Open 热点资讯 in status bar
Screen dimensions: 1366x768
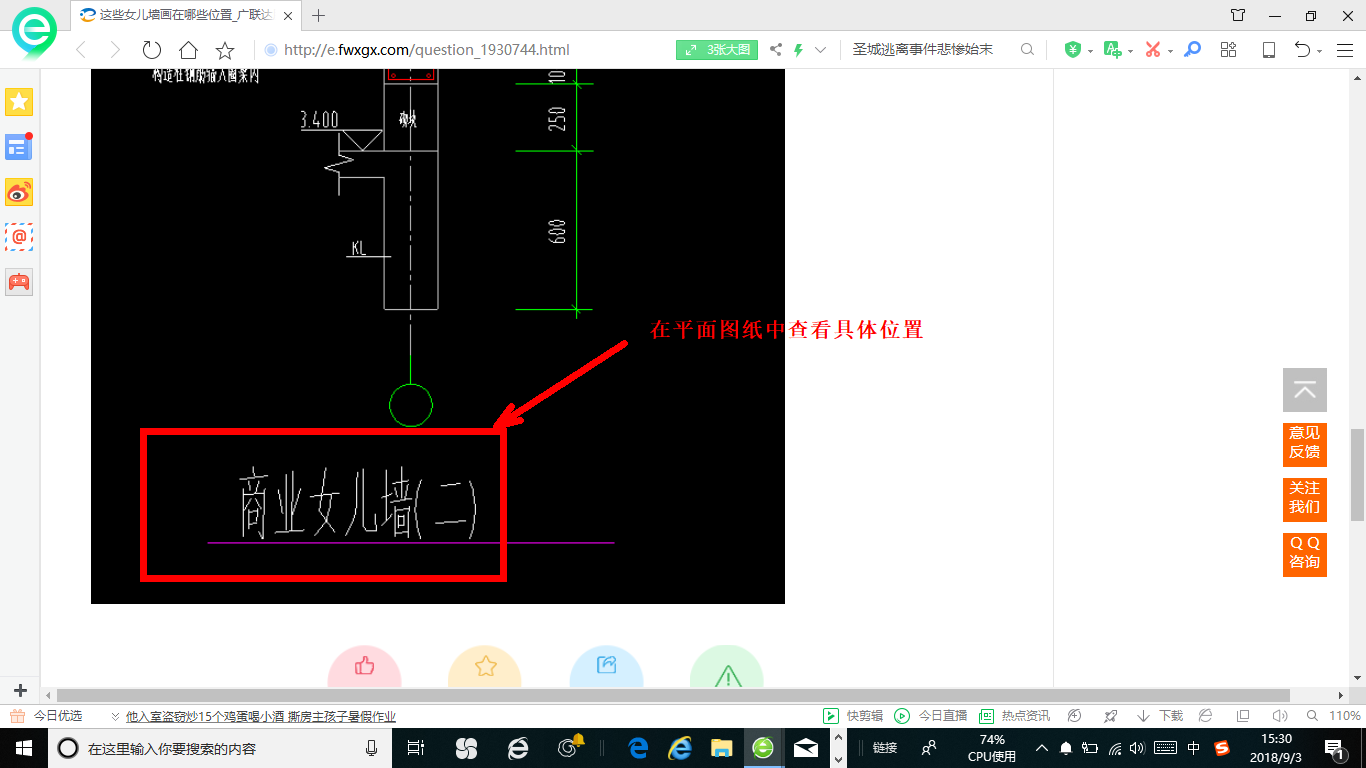pyautogui.click(x=1014, y=716)
